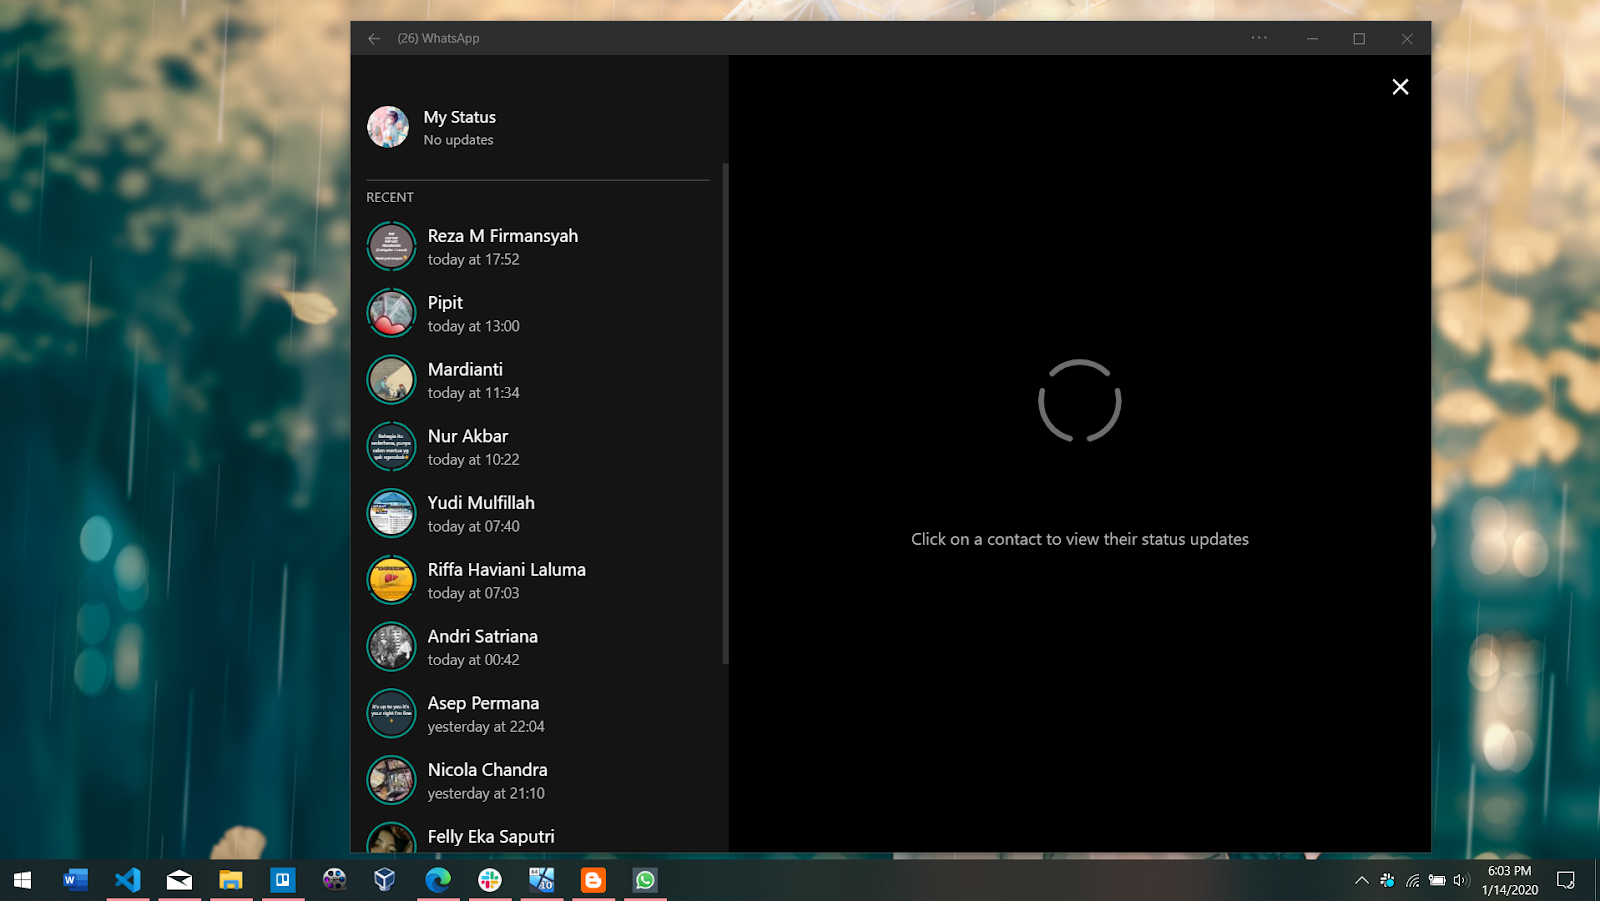This screenshot has height=901, width=1600.
Task: Open the taskbar app with the 10 badge
Action: tap(542, 880)
